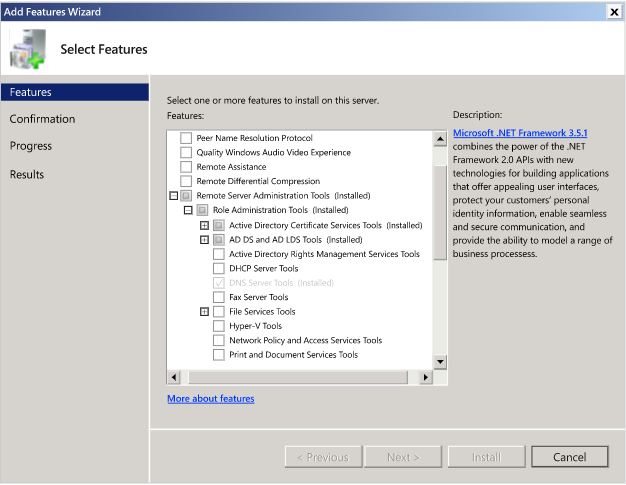Enable DHCP Server Tools checkbox
The width and height of the screenshot is (626, 485).
pyautogui.click(x=218, y=269)
